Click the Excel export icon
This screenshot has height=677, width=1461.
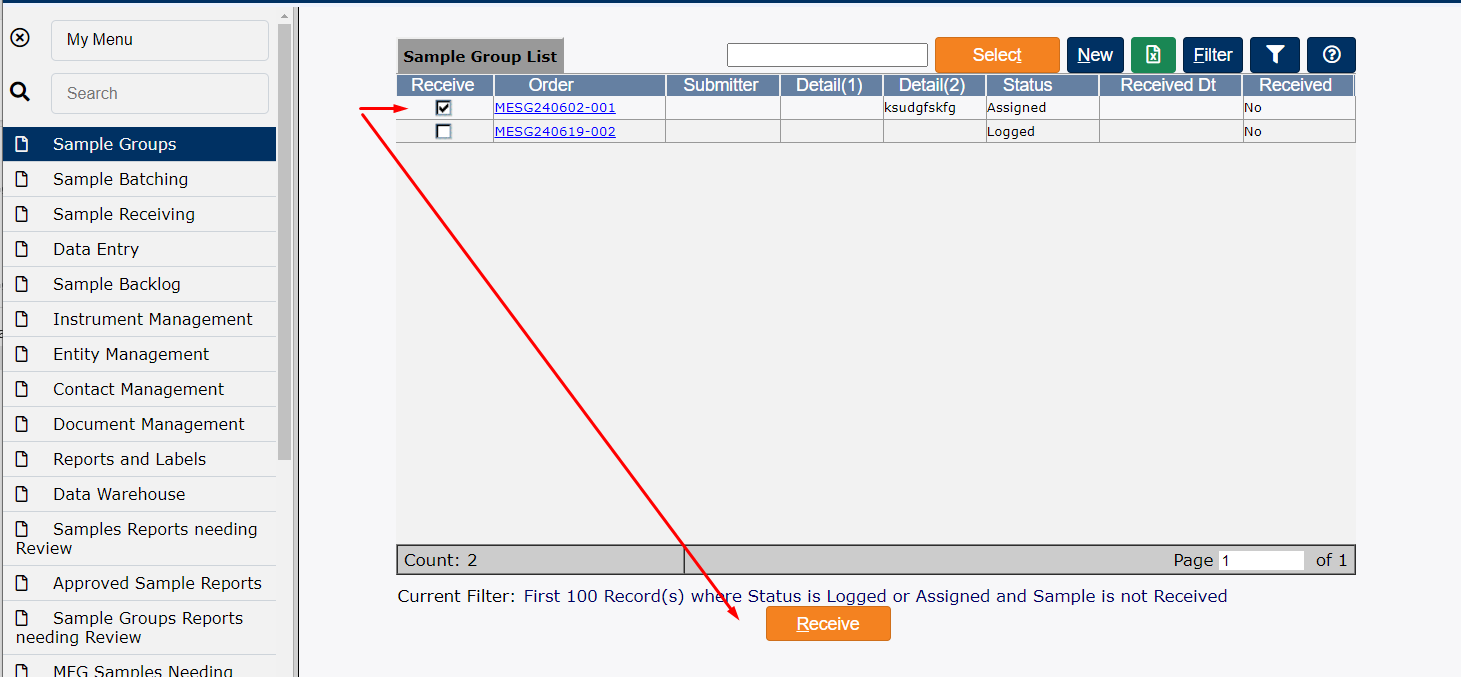[x=1153, y=55]
